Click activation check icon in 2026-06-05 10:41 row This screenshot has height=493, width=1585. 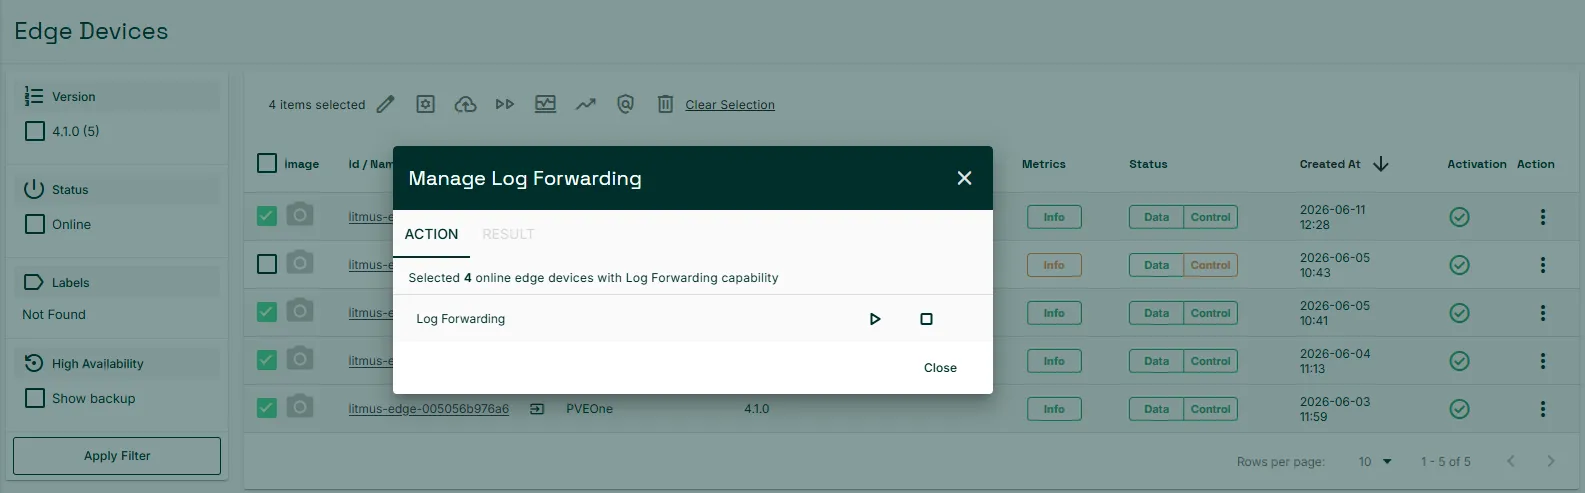(x=1460, y=313)
